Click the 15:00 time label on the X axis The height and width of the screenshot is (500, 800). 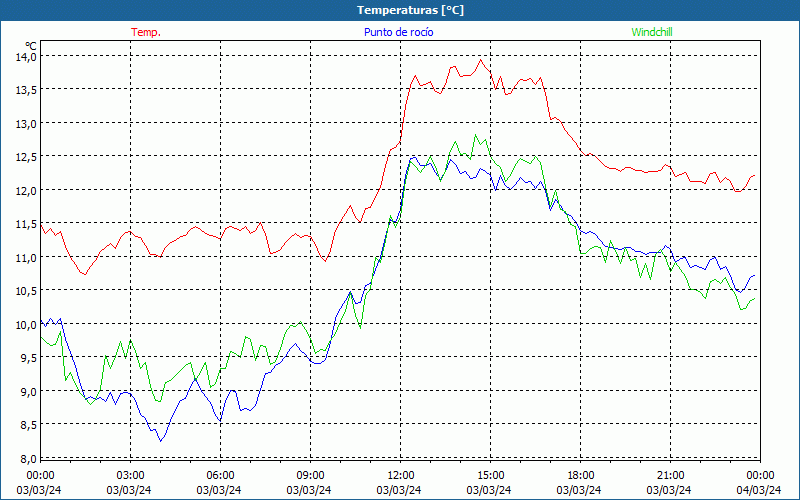tap(490, 476)
